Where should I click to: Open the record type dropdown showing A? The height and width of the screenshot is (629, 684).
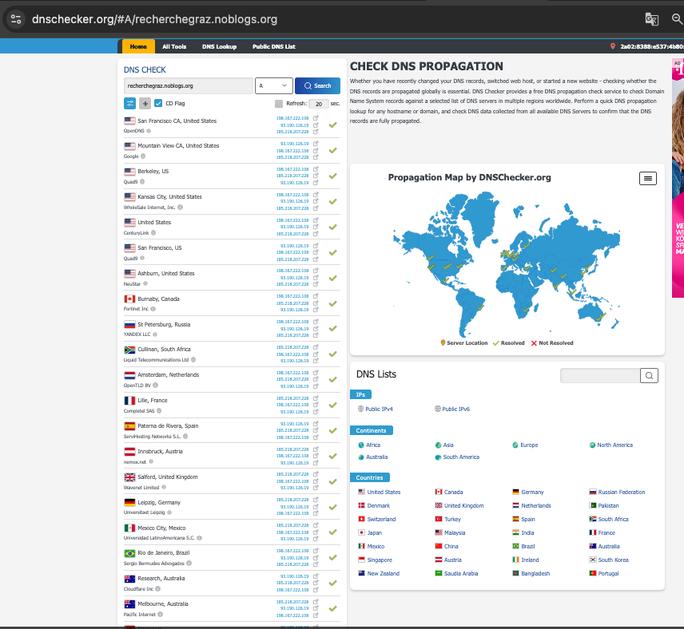click(x=273, y=86)
